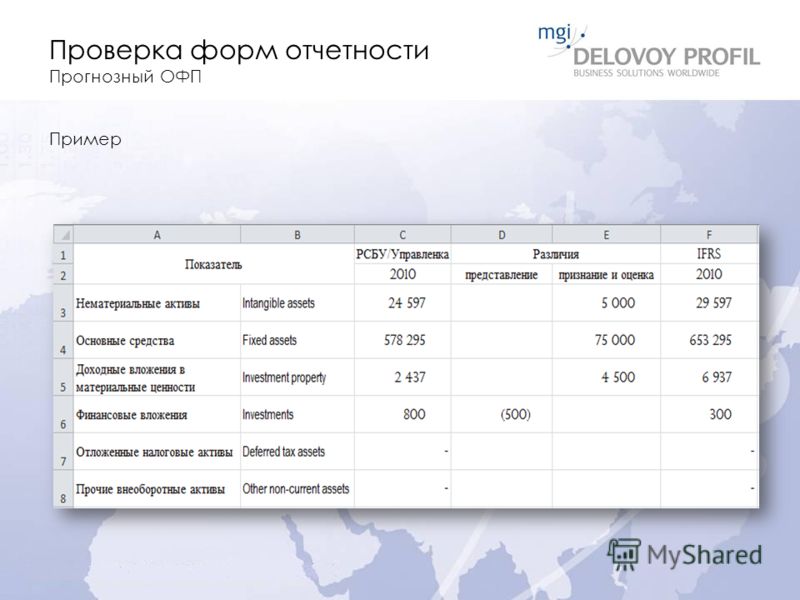
Task: Click 'Доходные вложения в материальные ценности' cell
Action: click(157, 378)
